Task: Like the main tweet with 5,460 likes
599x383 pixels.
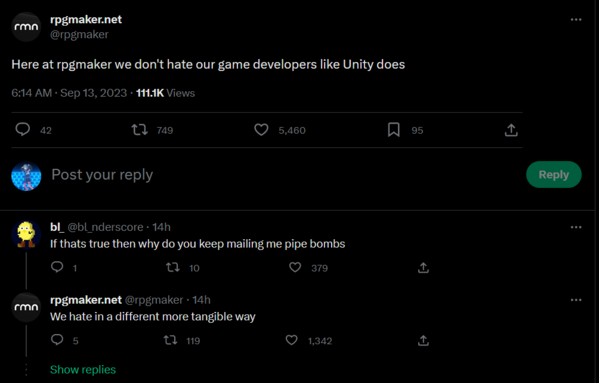Action: 261,130
